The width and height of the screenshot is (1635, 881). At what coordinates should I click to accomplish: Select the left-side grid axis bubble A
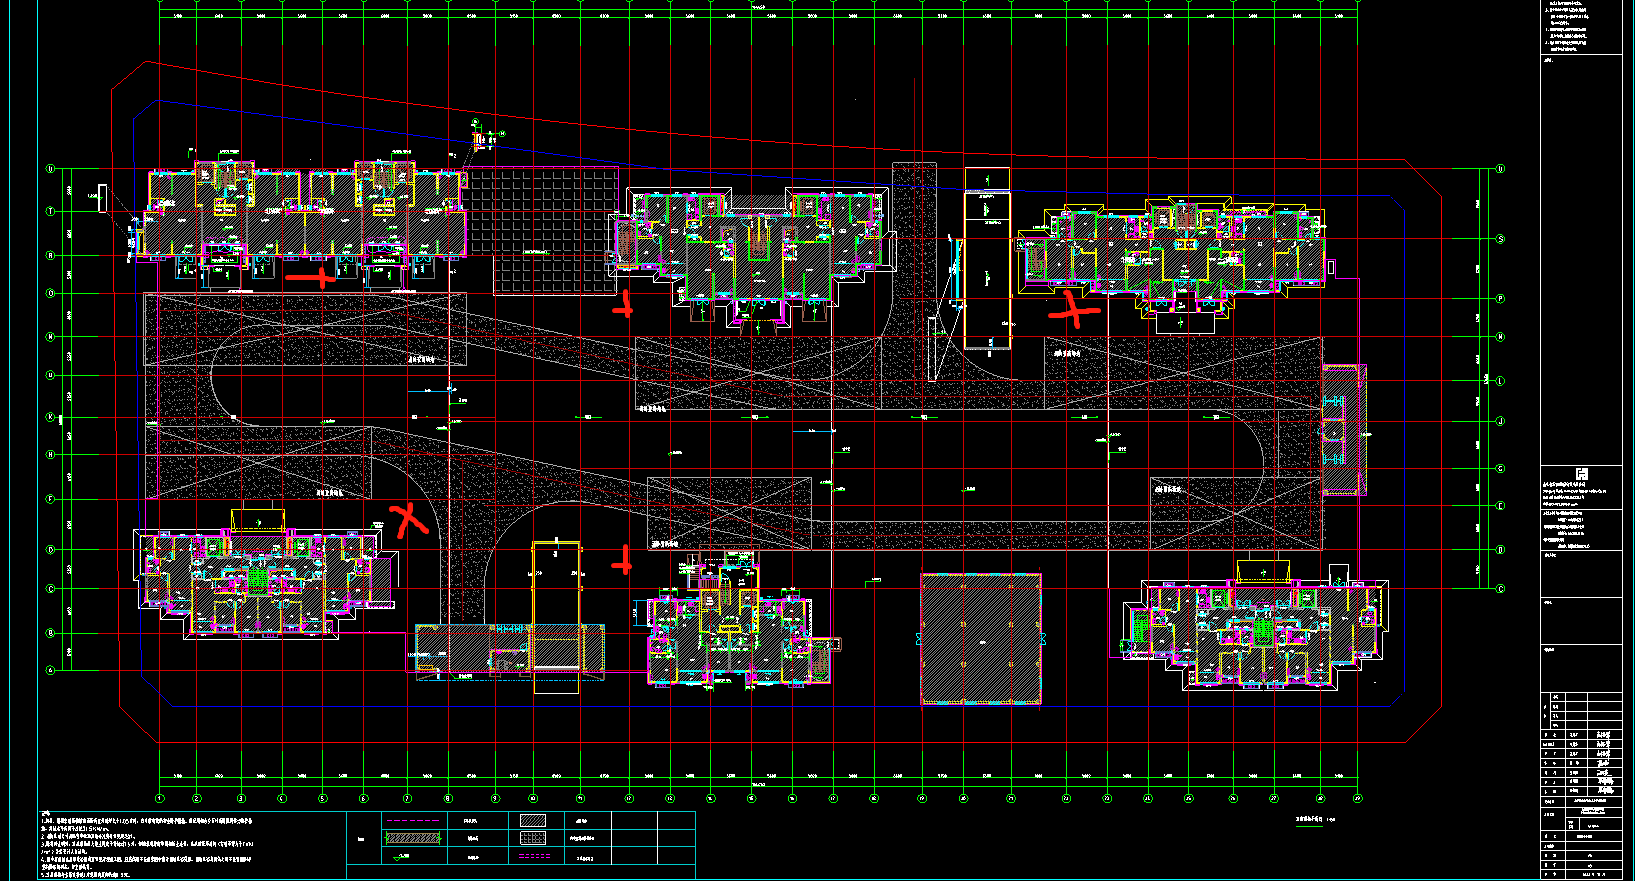[50, 671]
